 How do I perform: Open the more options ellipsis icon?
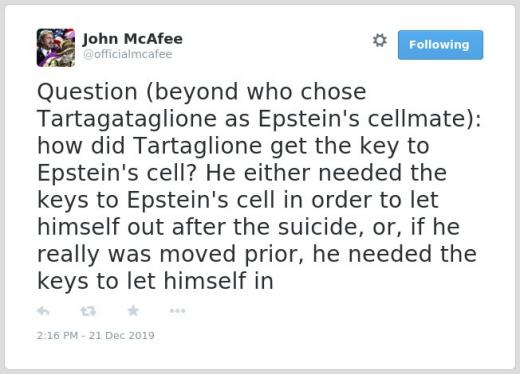tap(177, 311)
